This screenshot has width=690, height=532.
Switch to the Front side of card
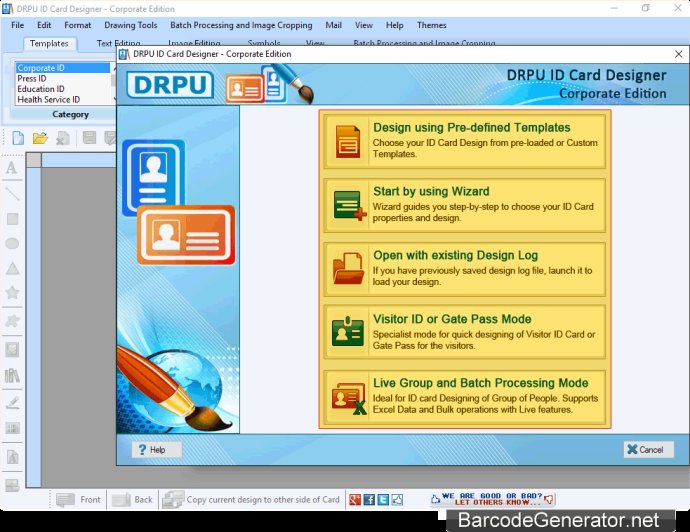[79, 499]
